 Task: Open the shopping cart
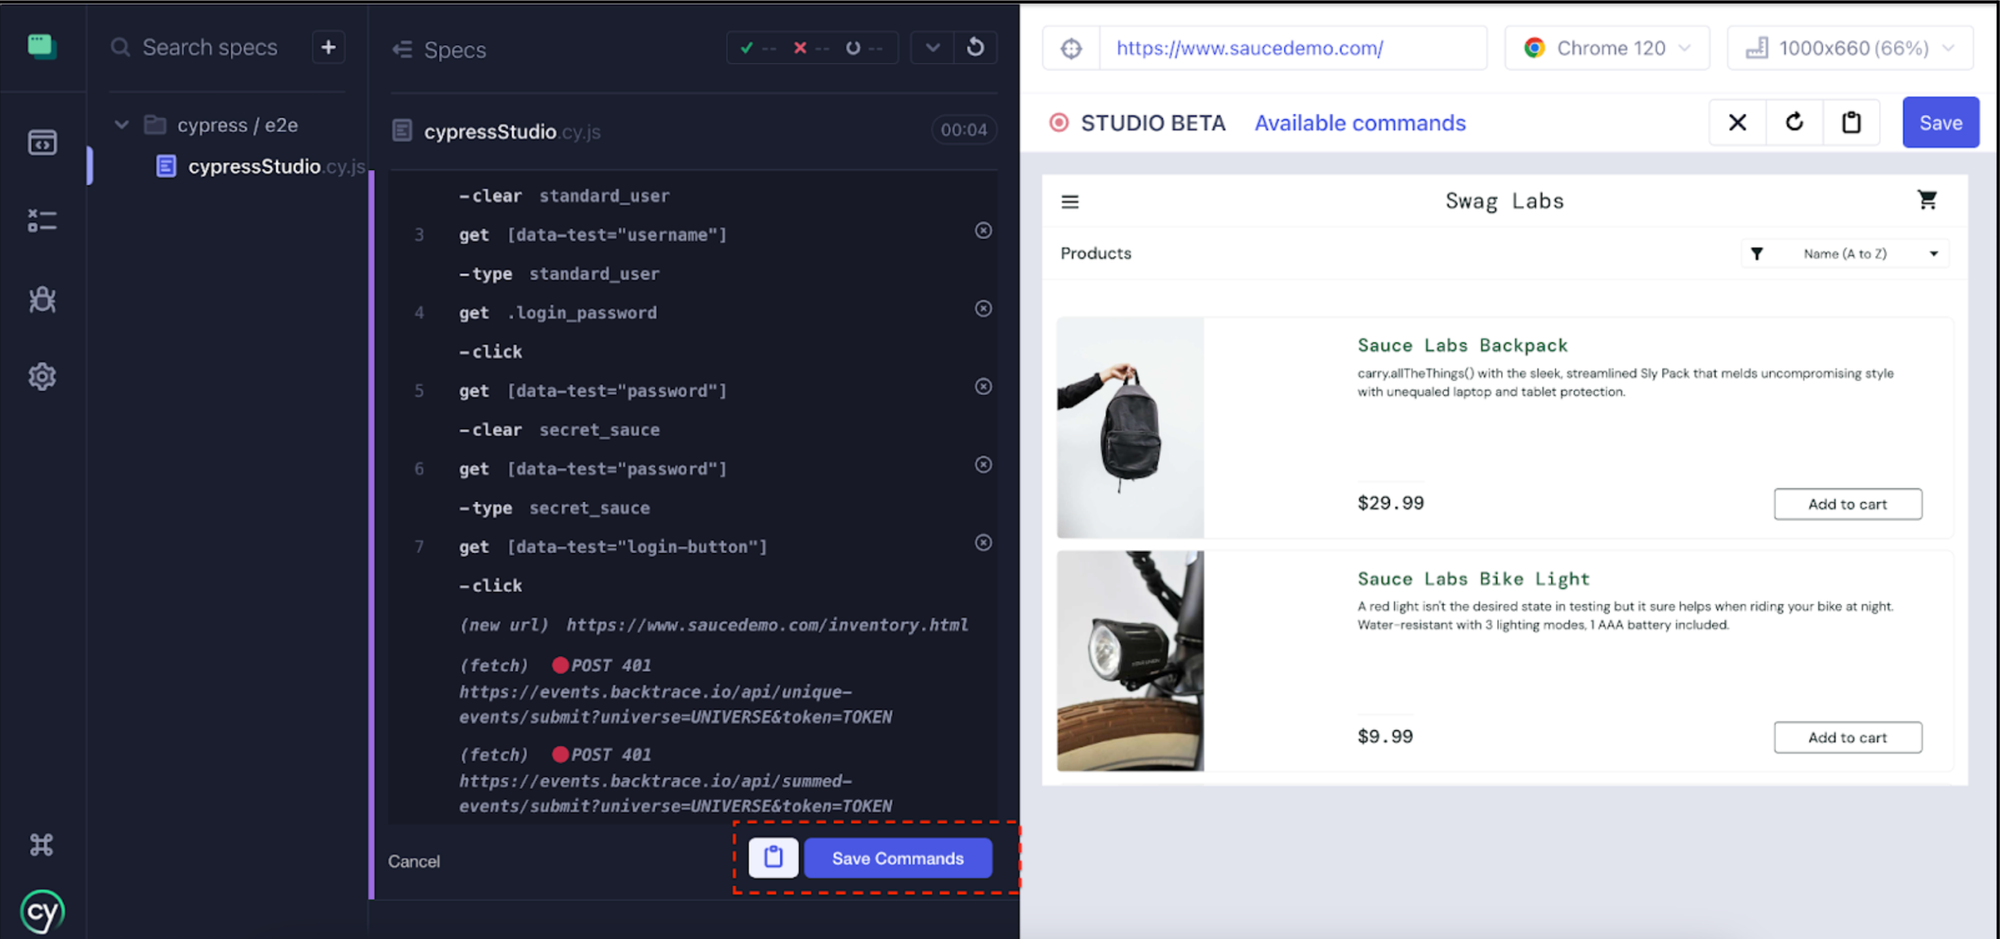pyautogui.click(x=1927, y=200)
